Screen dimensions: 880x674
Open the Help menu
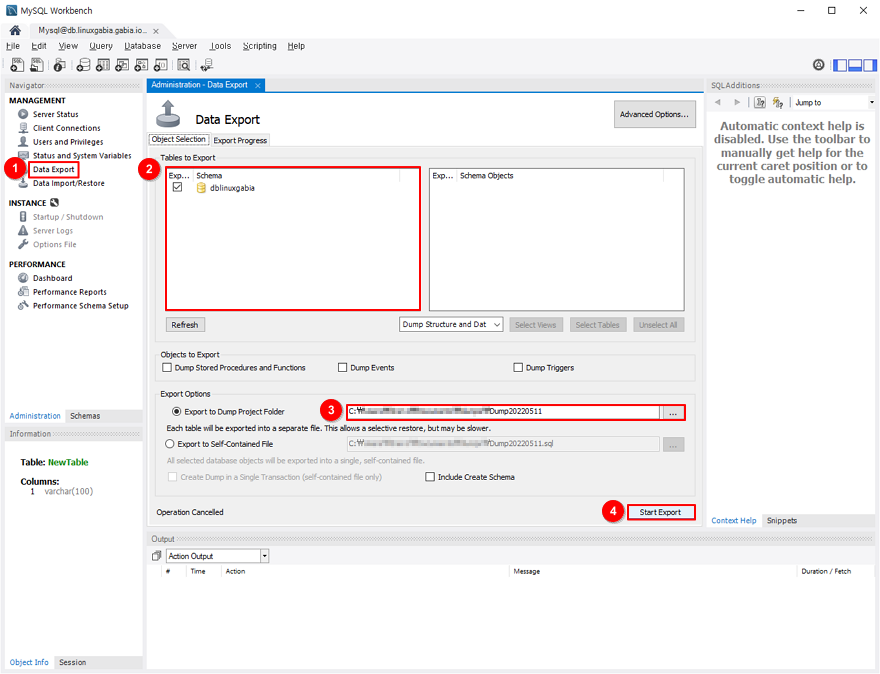tap(296, 46)
